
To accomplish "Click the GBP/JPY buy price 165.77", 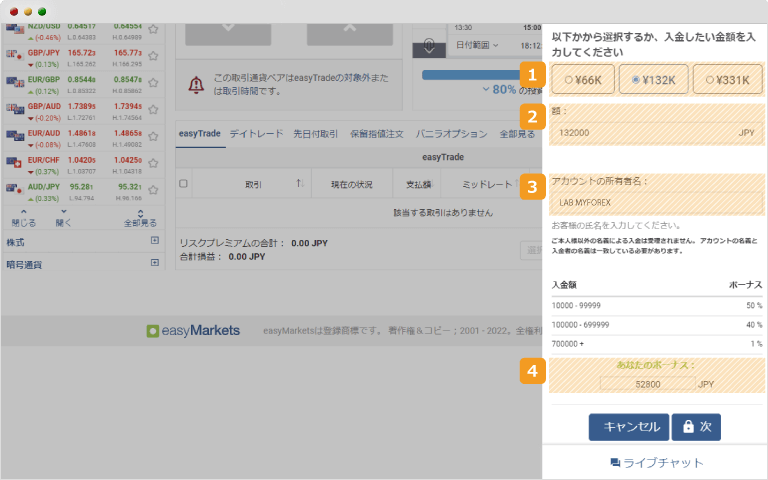I will 128,52.
